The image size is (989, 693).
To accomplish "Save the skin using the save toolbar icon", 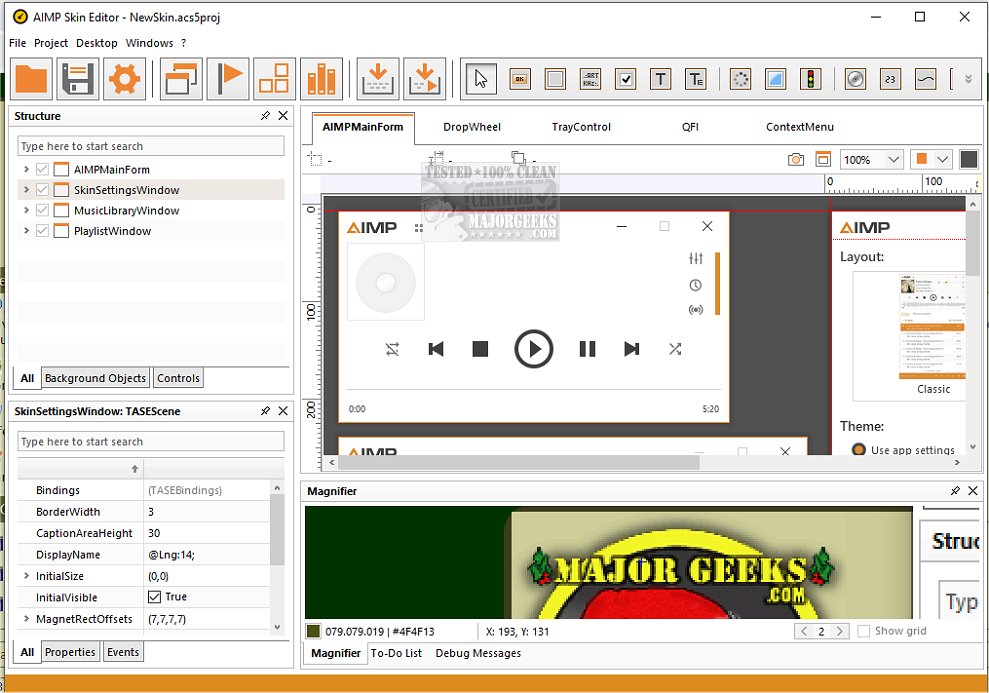I will 77,79.
